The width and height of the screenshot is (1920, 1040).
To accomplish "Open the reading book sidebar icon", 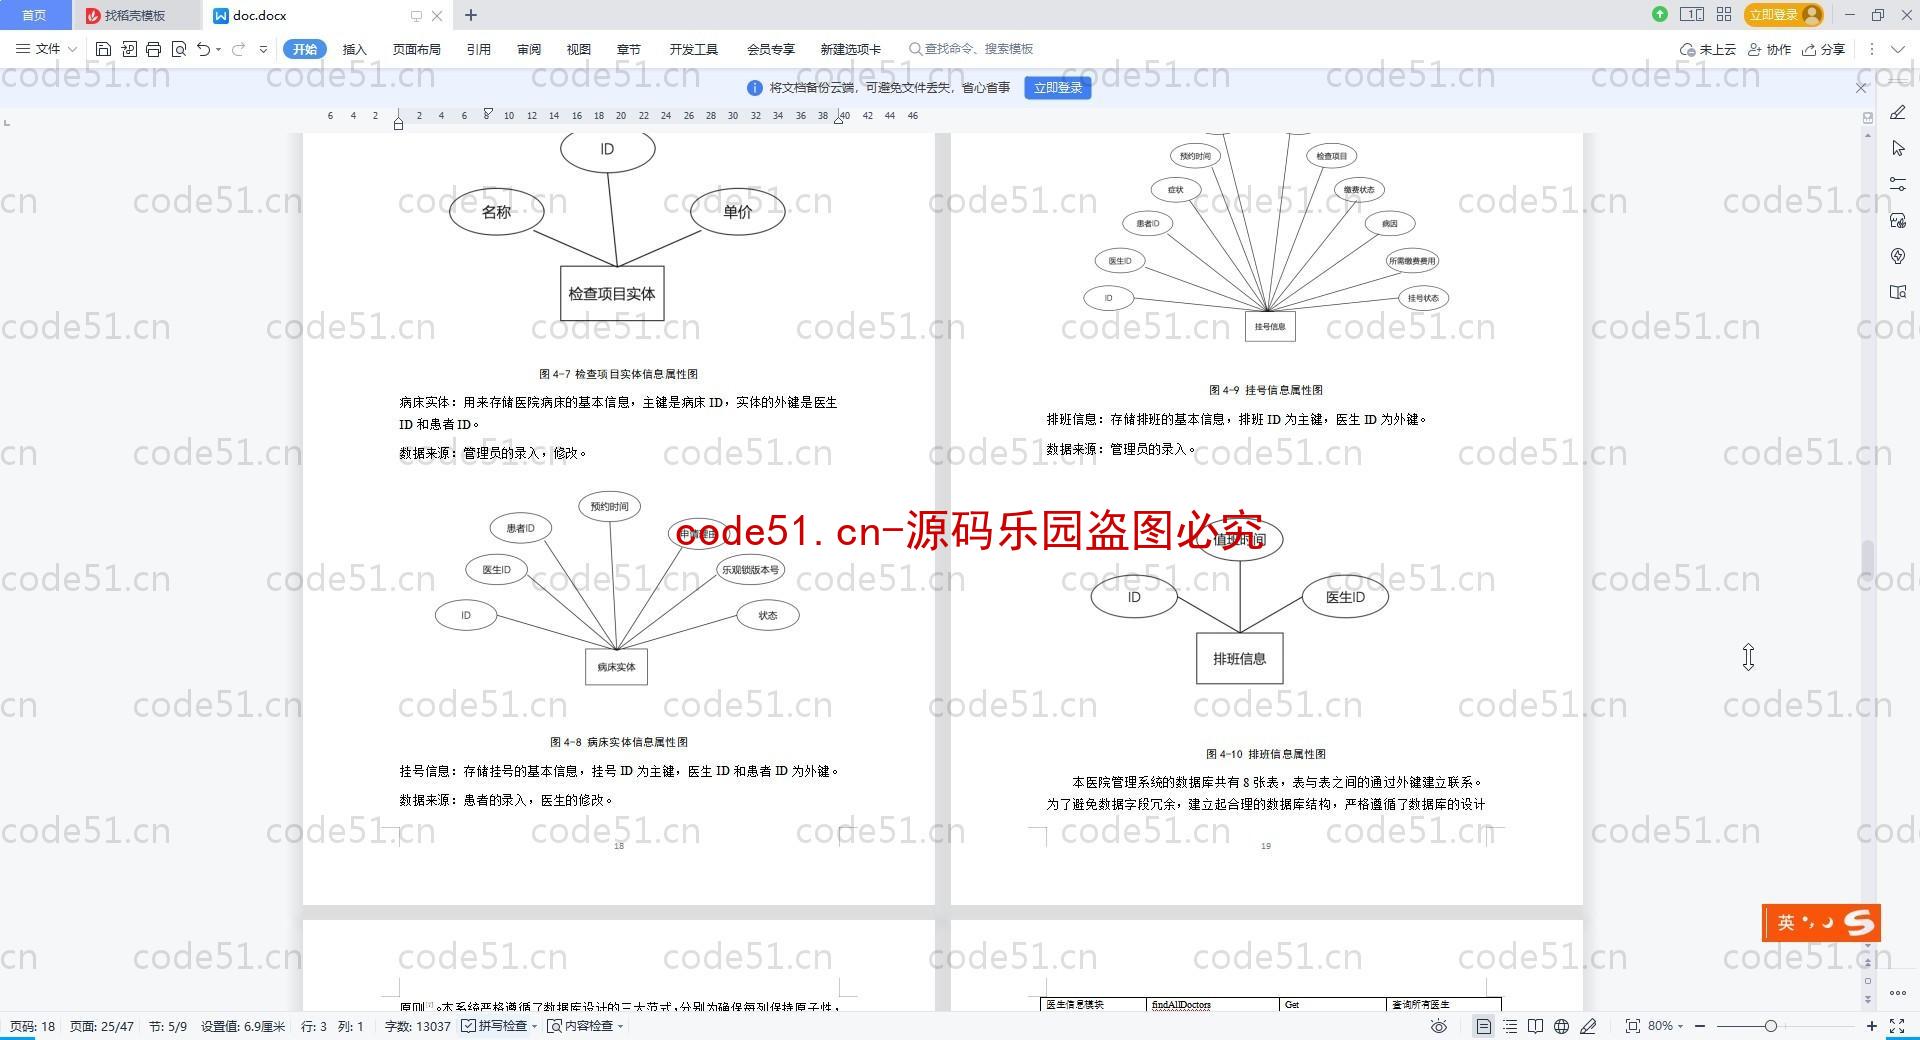I will click(x=1898, y=292).
